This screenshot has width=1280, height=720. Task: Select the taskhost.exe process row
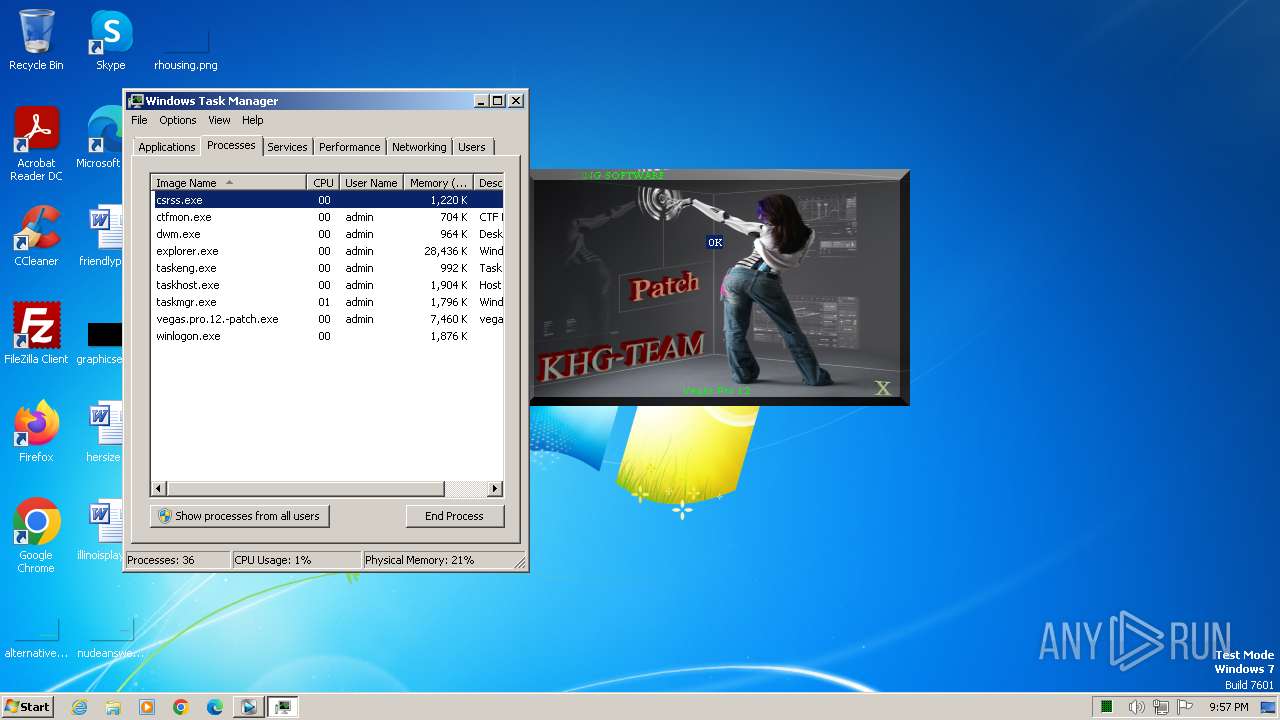[327, 285]
